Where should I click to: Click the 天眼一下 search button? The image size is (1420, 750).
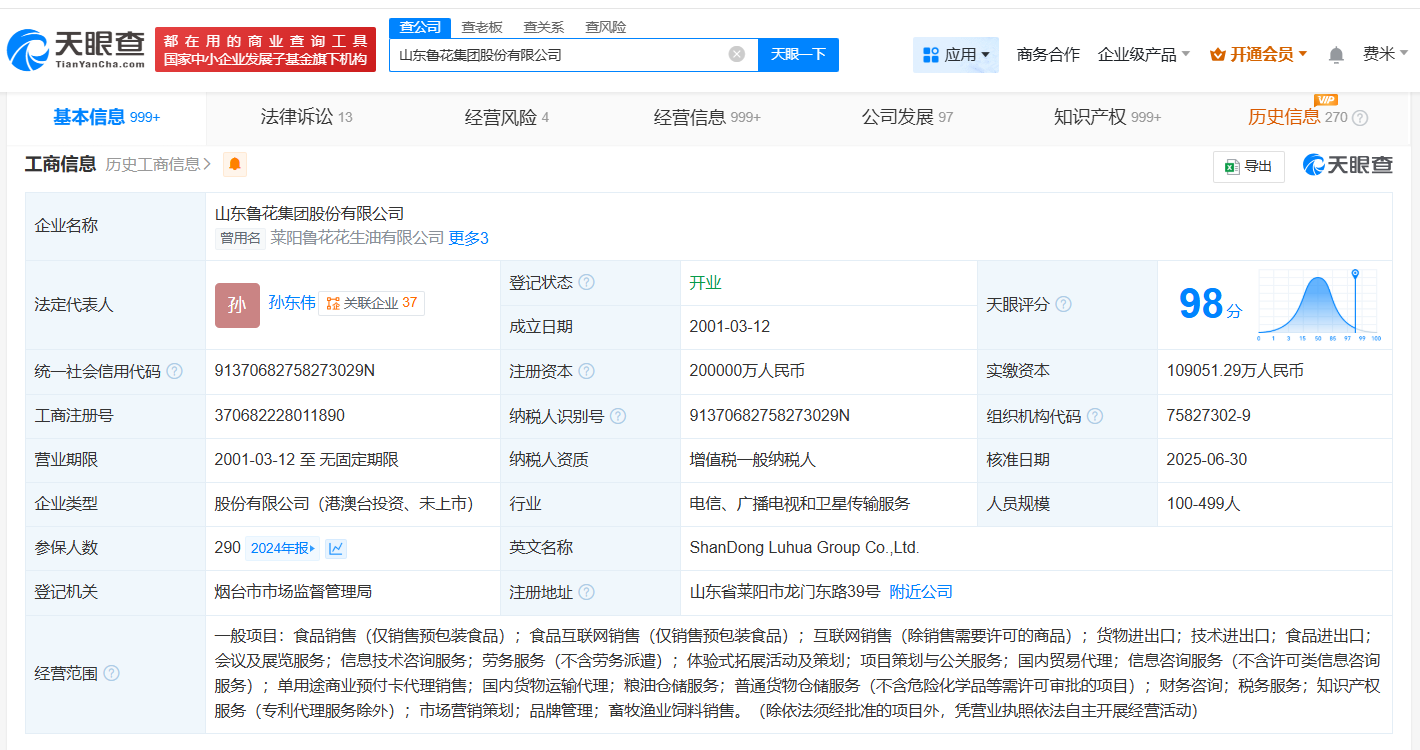tap(798, 54)
